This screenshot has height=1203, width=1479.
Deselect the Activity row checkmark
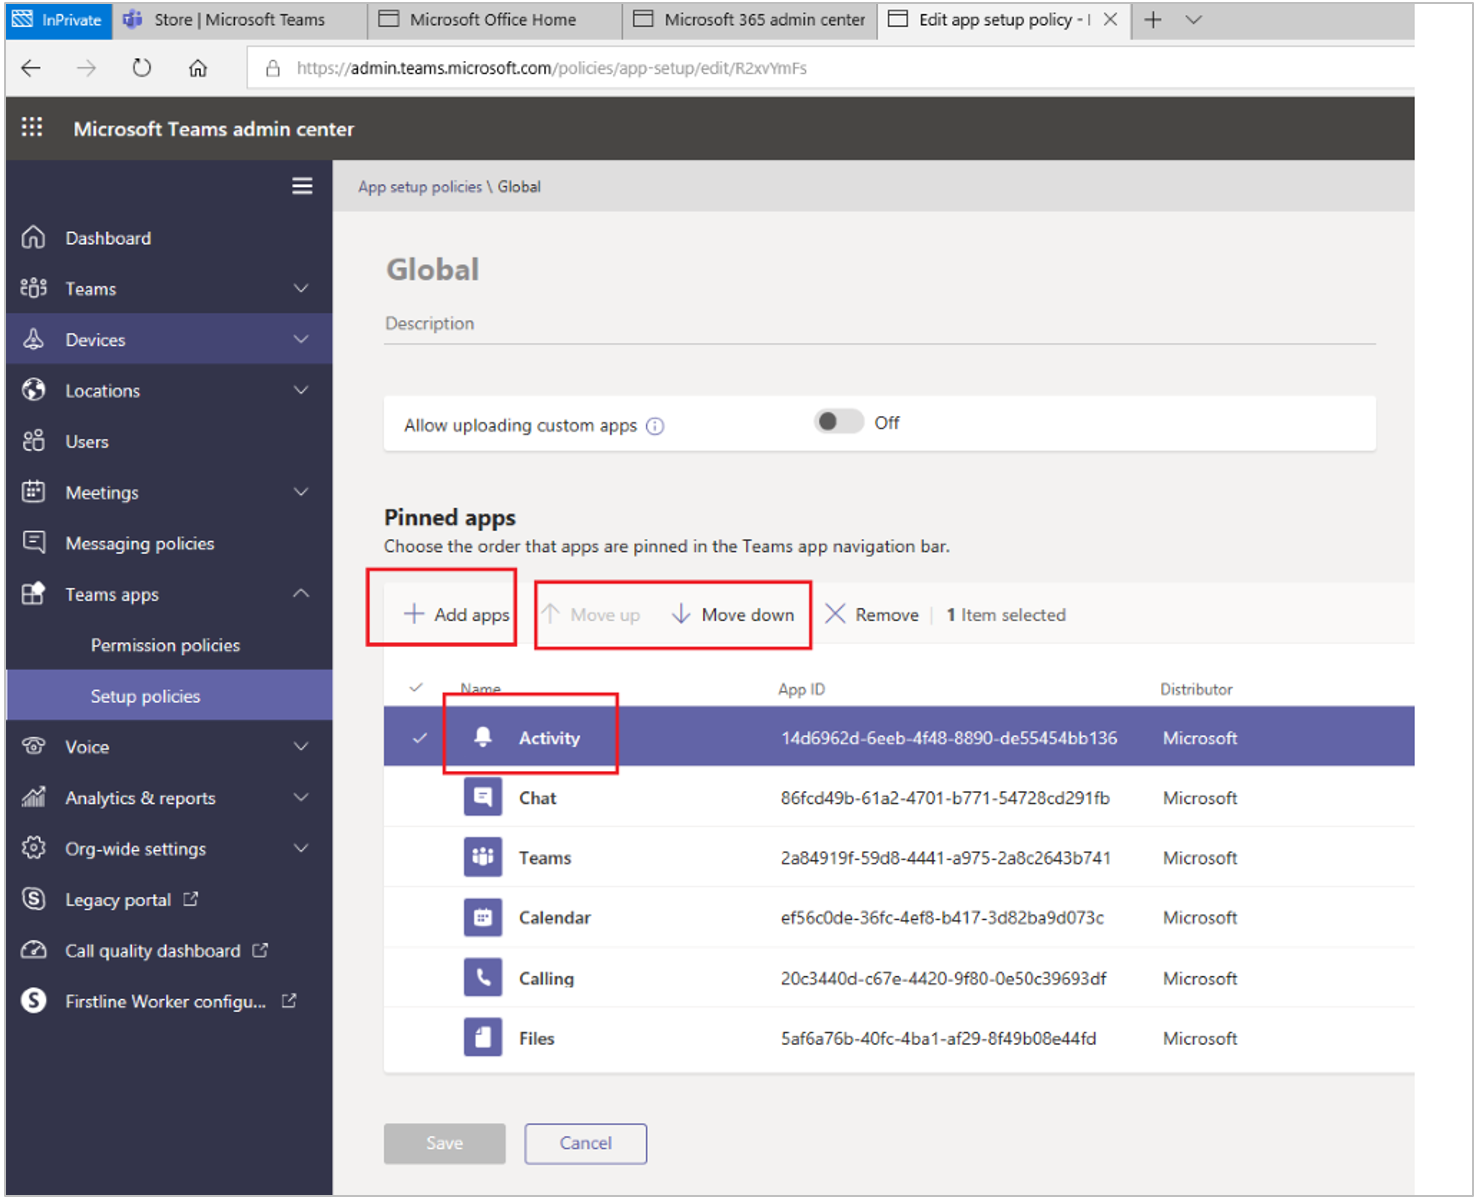pos(420,738)
